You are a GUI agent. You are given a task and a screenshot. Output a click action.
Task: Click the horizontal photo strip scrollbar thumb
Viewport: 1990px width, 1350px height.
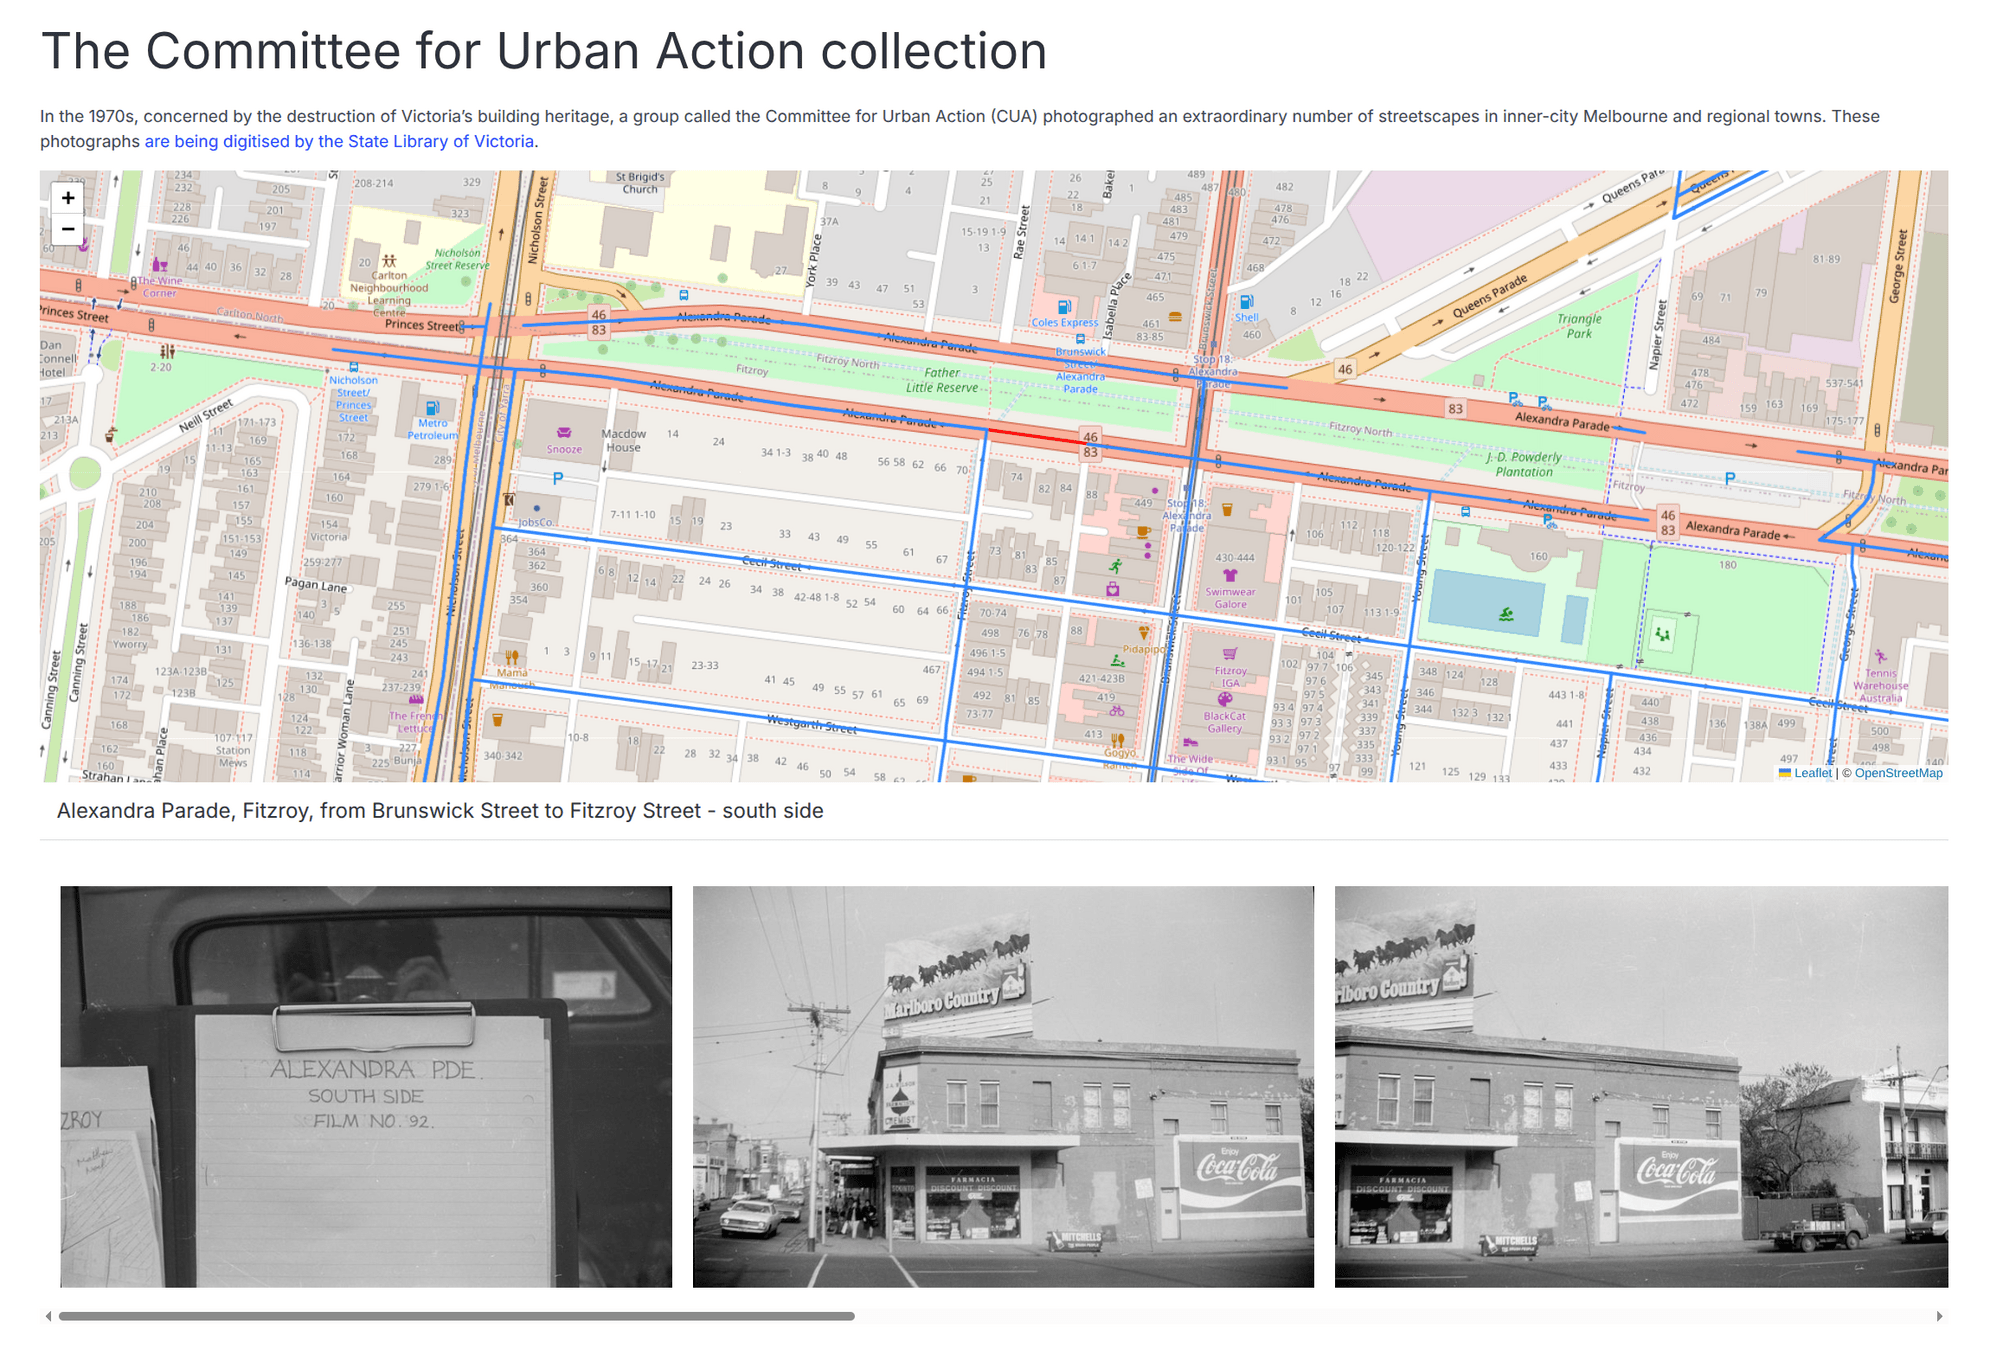coord(456,1316)
